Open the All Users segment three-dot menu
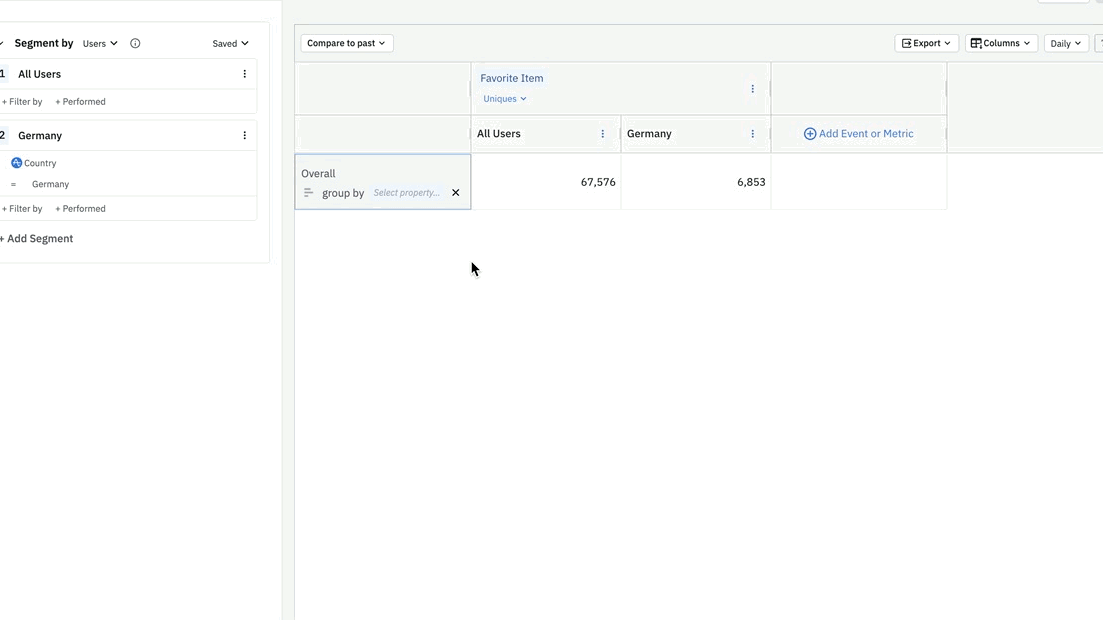The width and height of the screenshot is (1103, 620). 244,74
